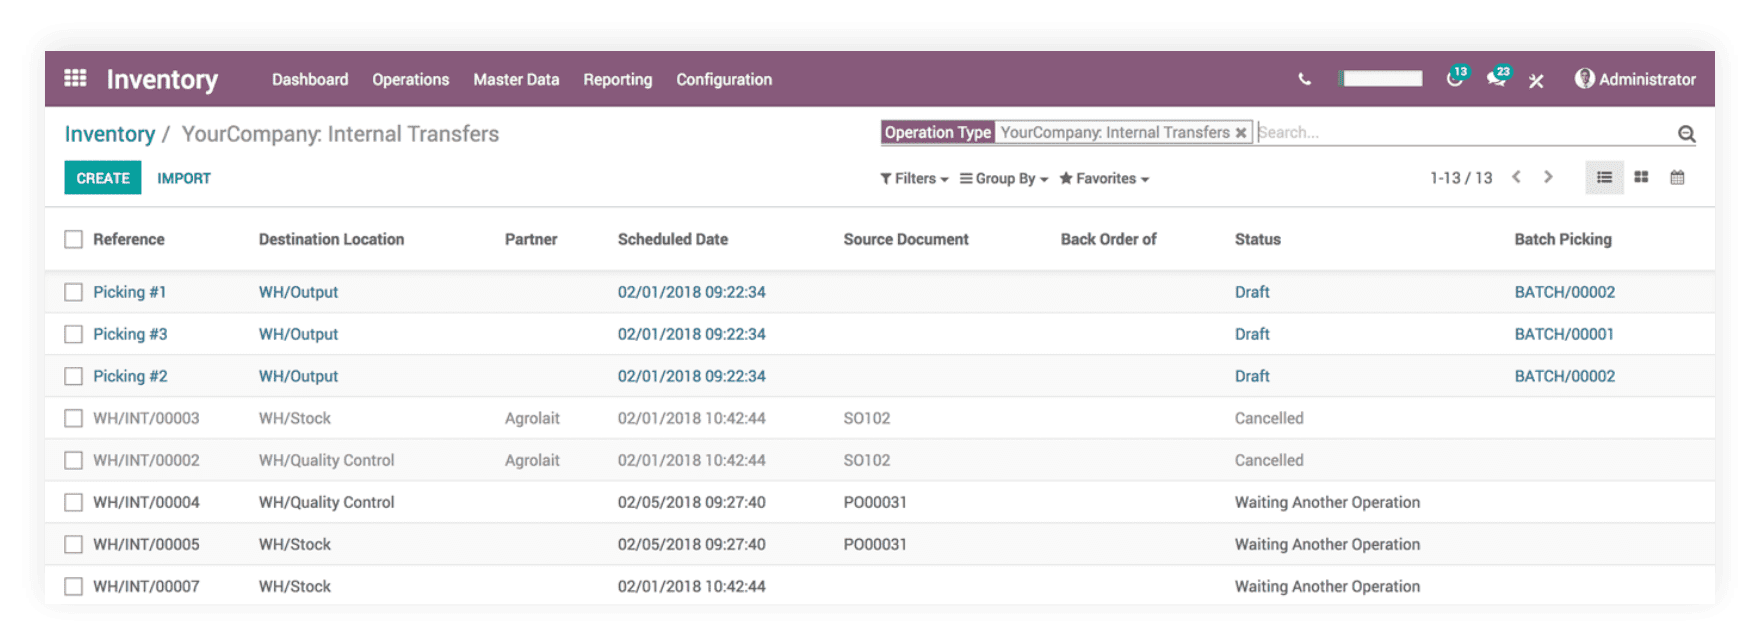This screenshot has height=643, width=1760.
Task: Select row WH/INT/00007 checkbox
Action: 73,586
